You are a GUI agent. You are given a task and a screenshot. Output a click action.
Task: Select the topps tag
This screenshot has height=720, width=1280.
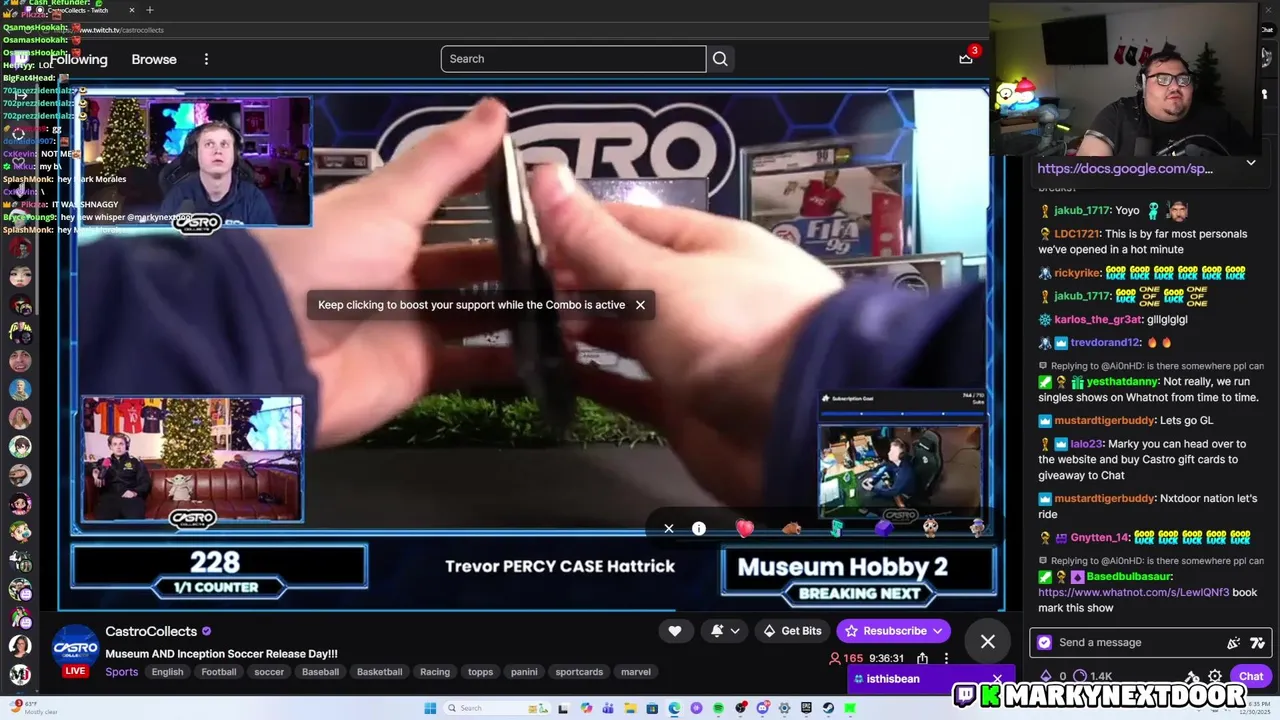coord(481,672)
